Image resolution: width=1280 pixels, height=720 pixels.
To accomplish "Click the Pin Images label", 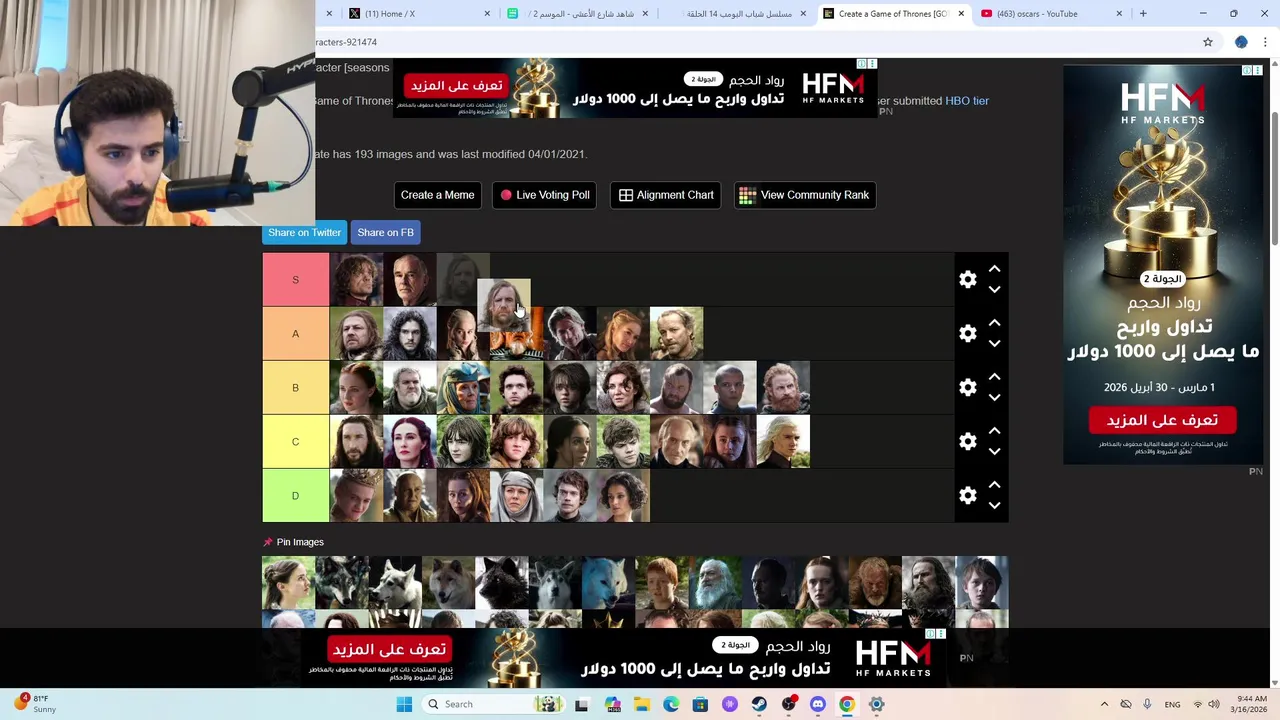I will pyautogui.click(x=300, y=542).
